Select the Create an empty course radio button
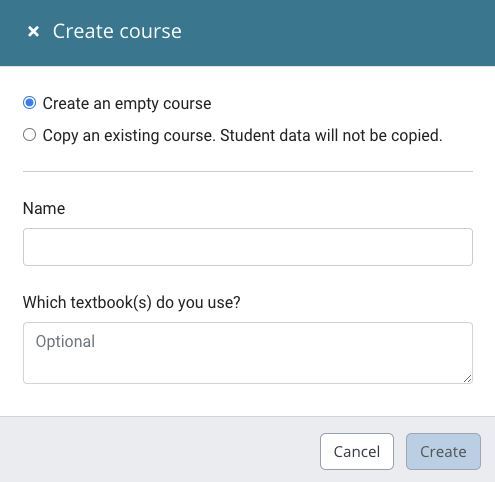The image size is (495, 482). click(29, 103)
